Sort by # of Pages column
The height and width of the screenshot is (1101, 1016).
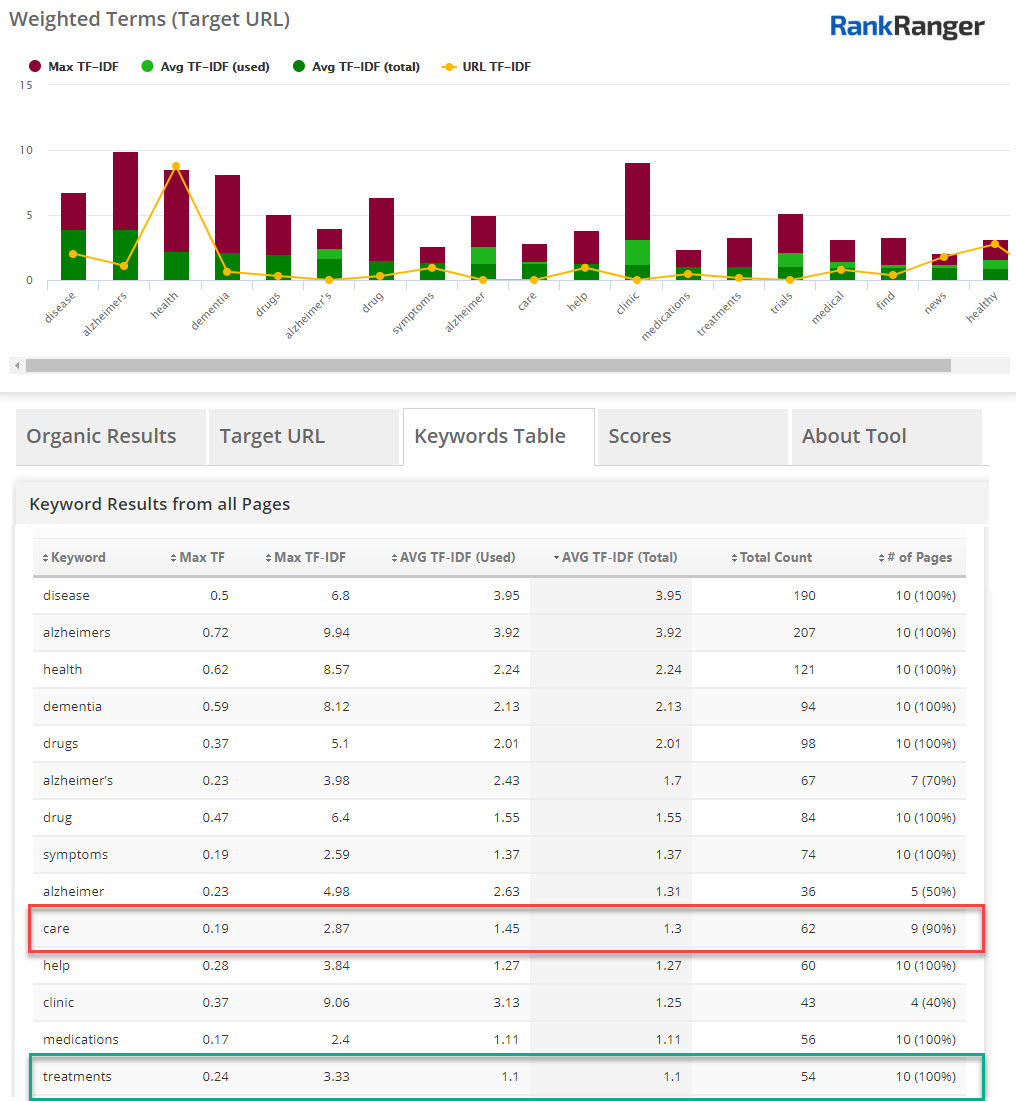919,558
